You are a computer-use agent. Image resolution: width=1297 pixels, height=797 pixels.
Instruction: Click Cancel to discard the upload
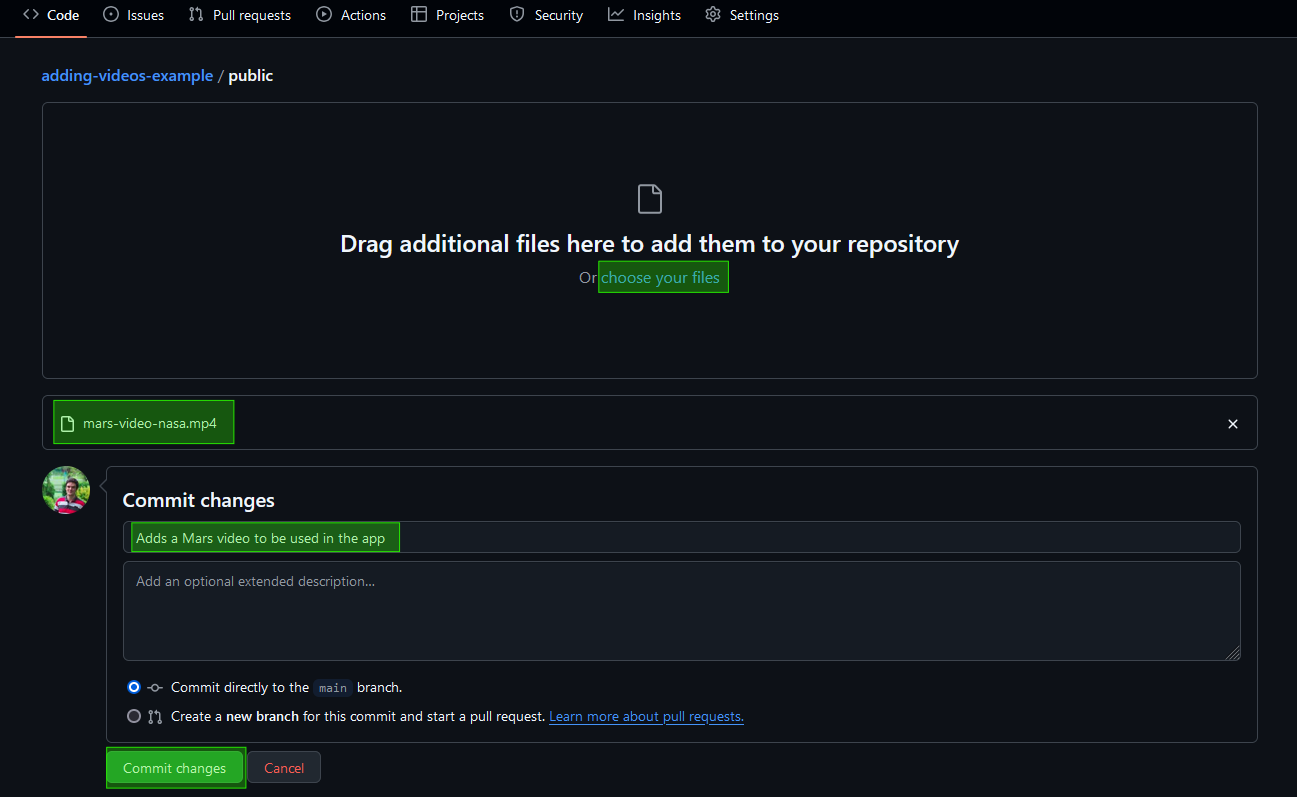point(284,767)
